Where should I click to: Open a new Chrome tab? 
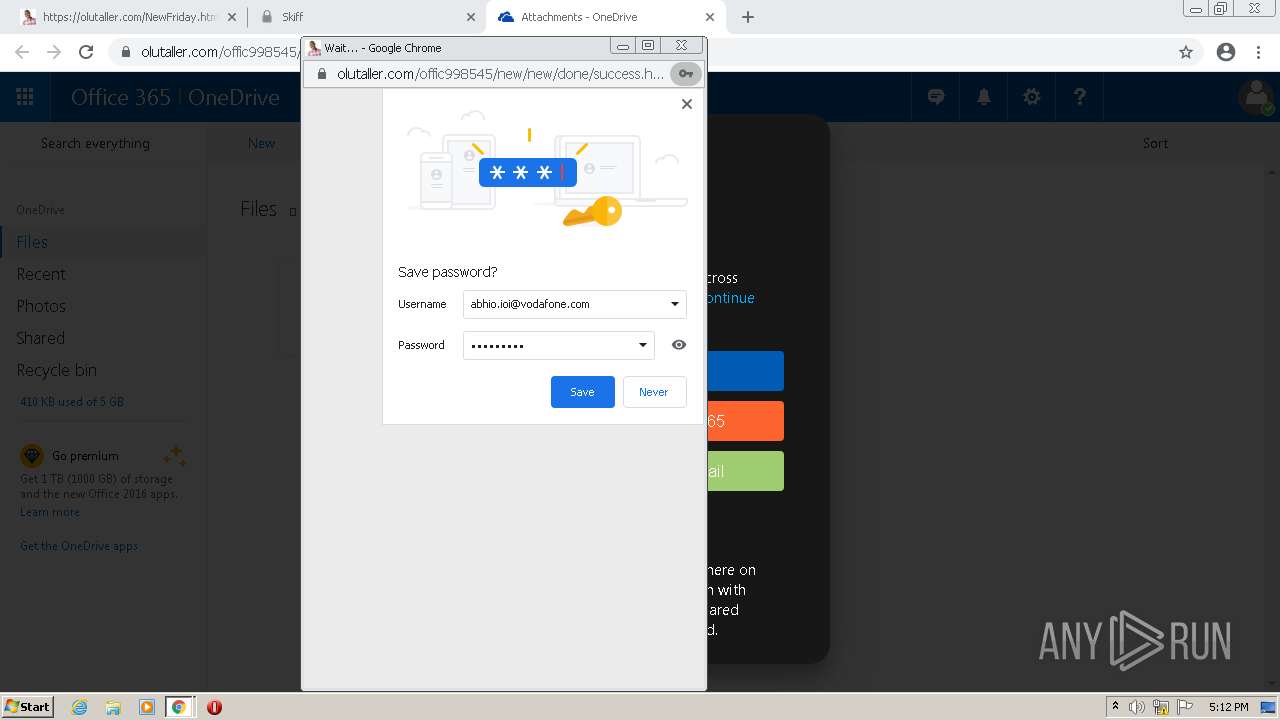pos(748,17)
